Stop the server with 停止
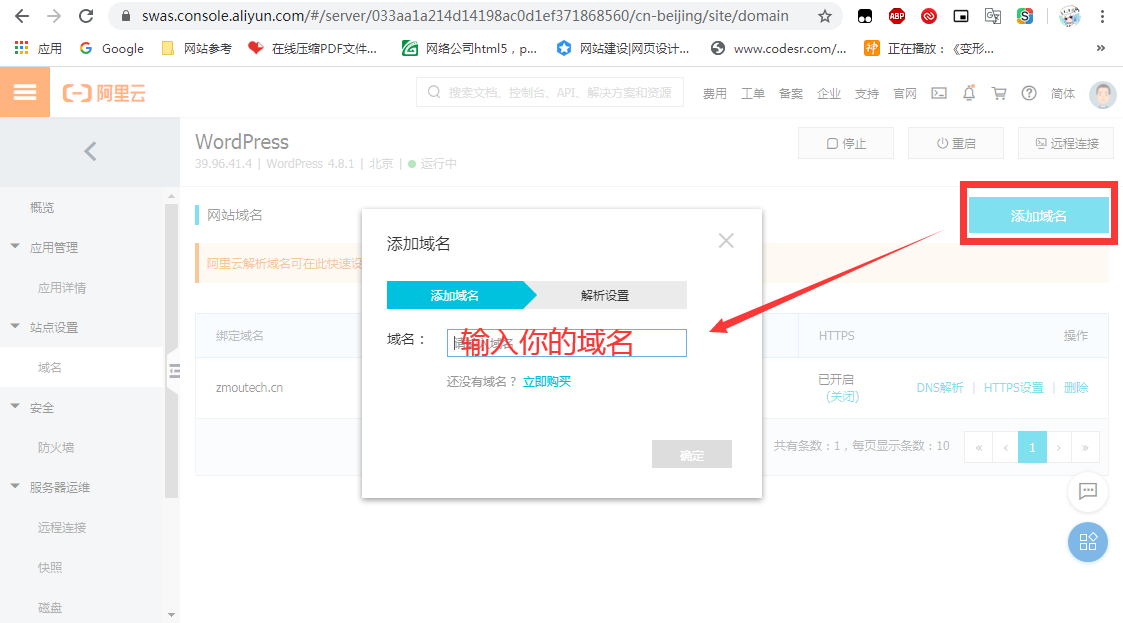Viewport: 1123px width, 623px height. click(846, 143)
